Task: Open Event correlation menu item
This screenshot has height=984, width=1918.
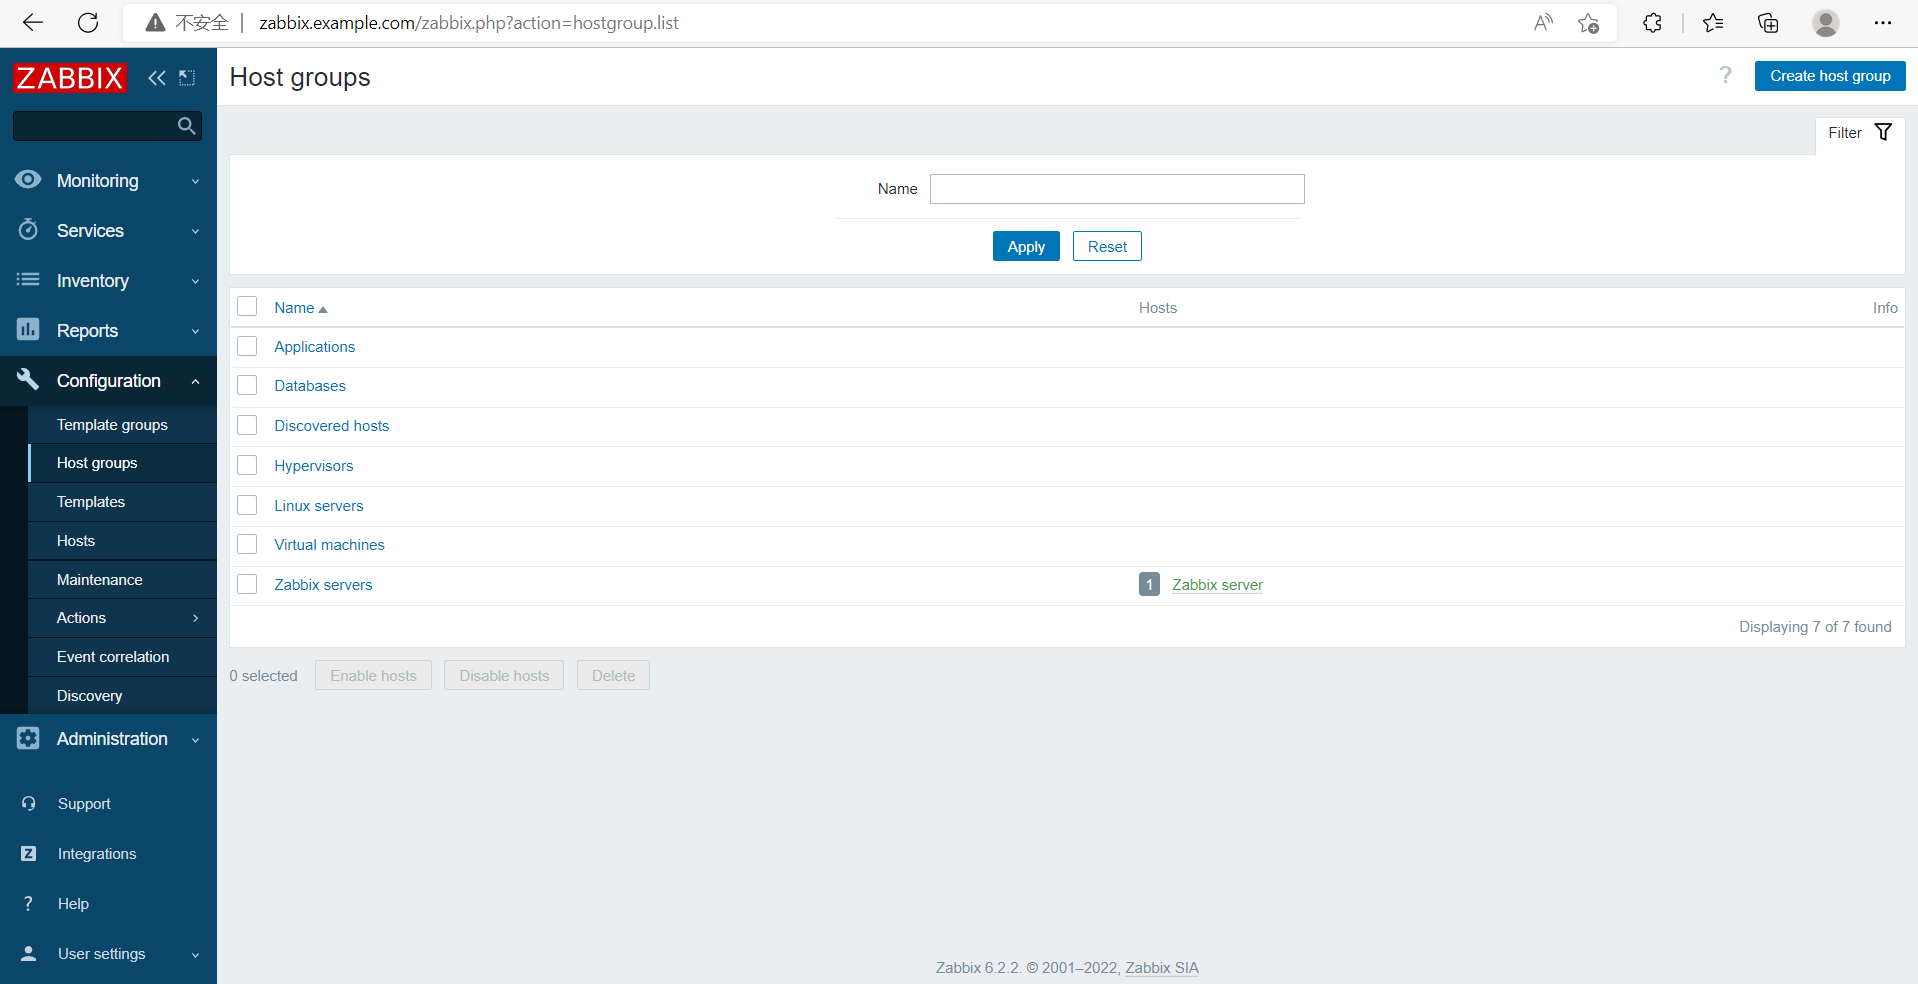Action: 123,657
